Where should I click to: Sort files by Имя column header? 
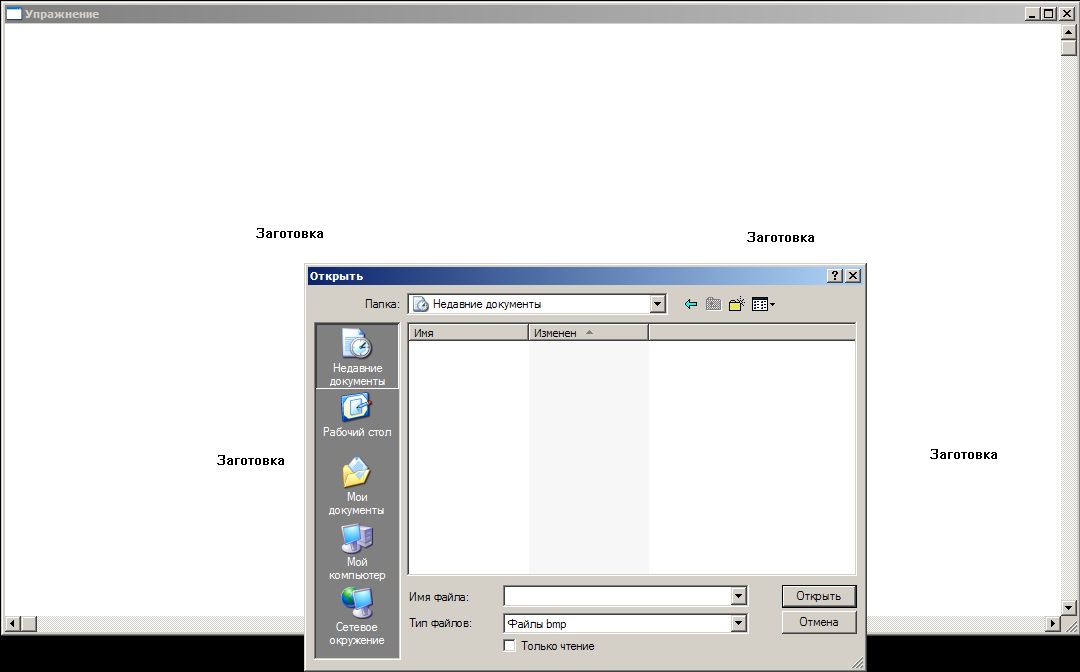[467, 332]
